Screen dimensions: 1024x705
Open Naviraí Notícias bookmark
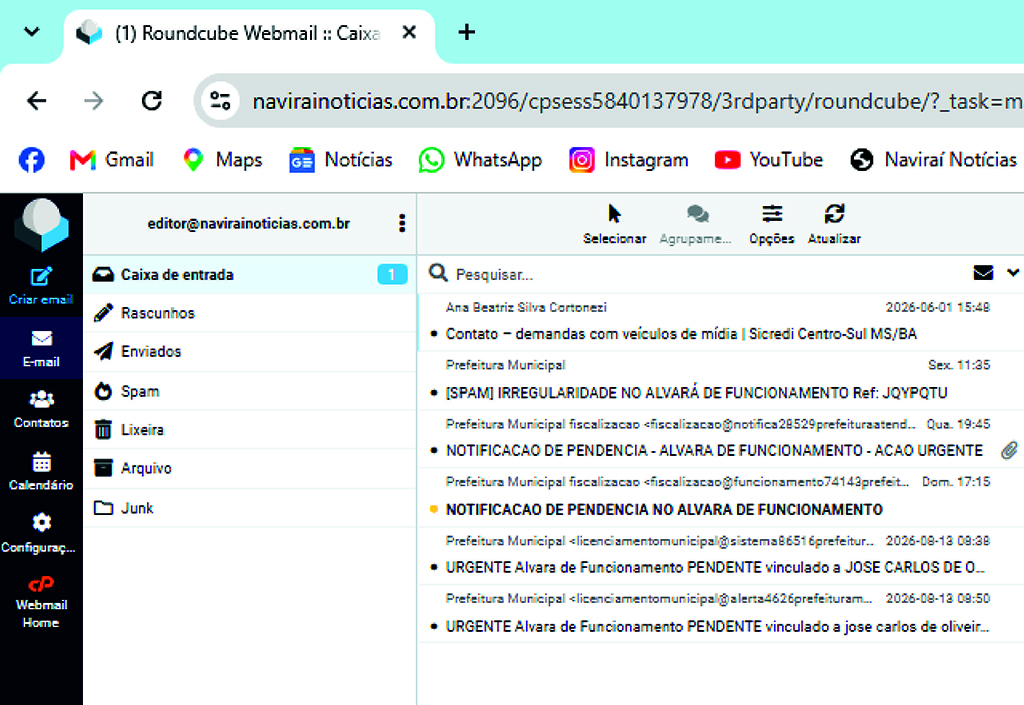(x=933, y=160)
